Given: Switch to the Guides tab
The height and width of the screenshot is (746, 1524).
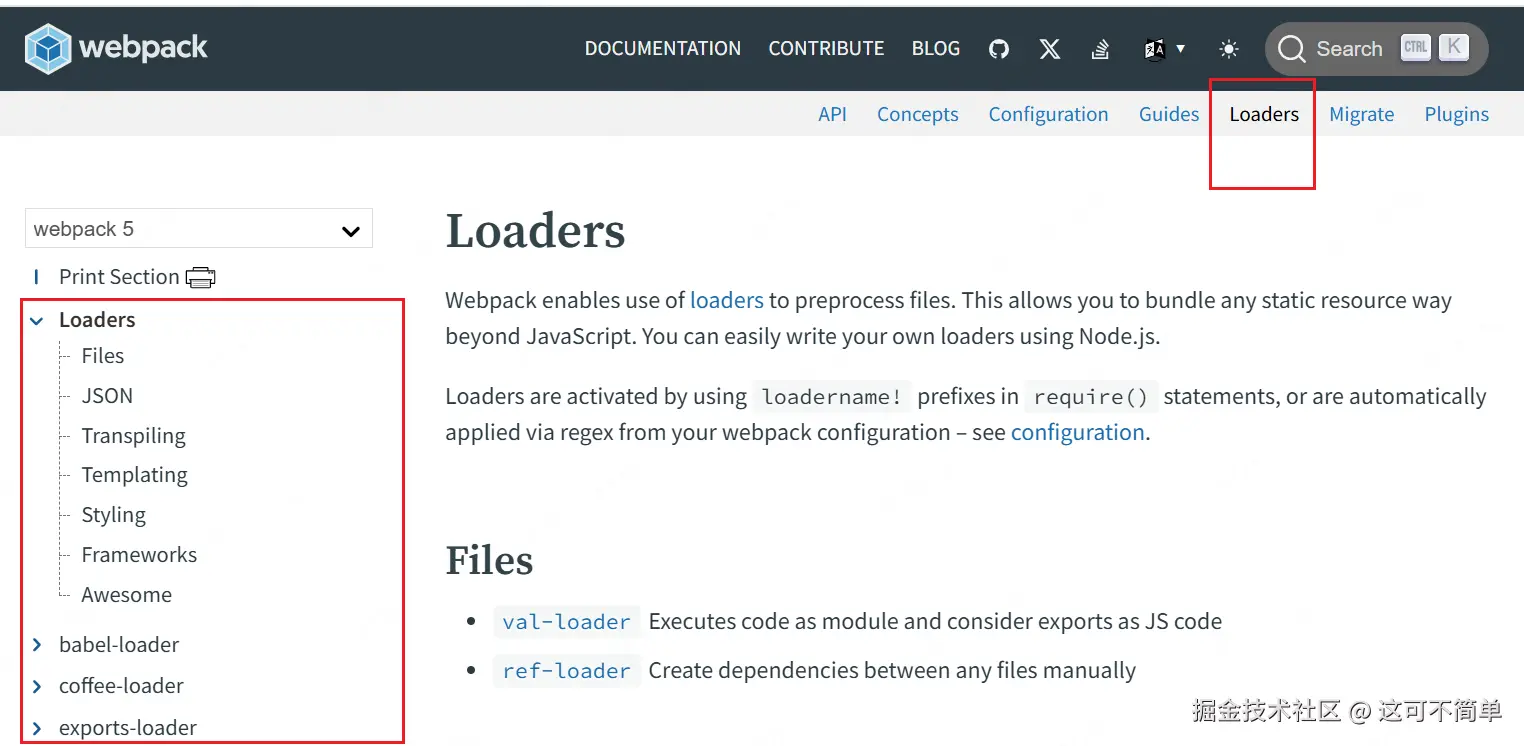Looking at the screenshot, I should pos(1169,114).
